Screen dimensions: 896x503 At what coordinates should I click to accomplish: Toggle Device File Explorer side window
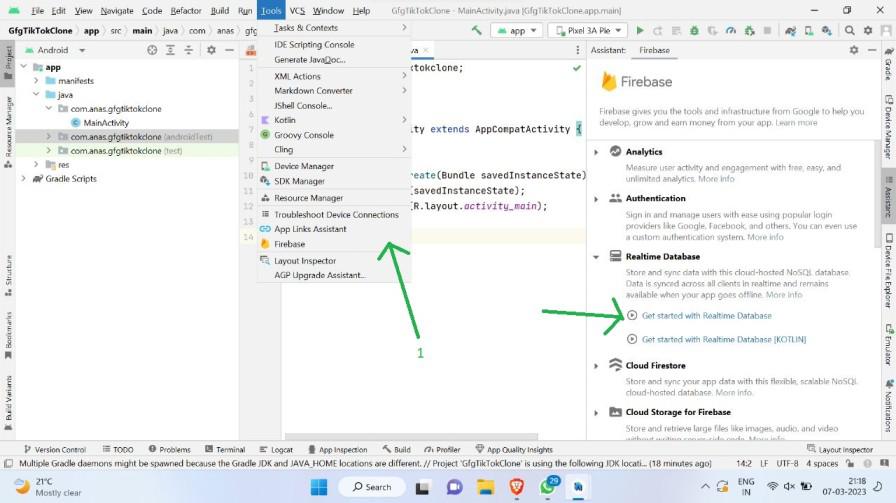tap(889, 270)
